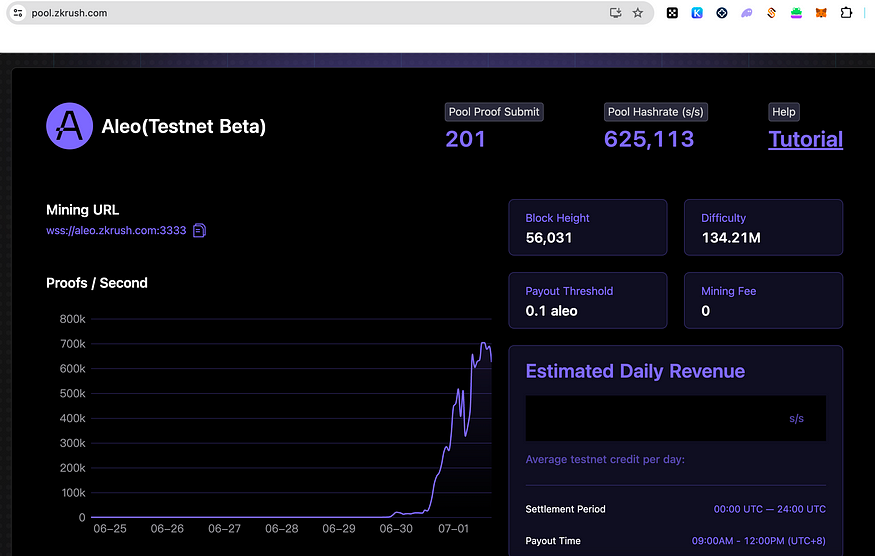Click the 07-01 x-axis date label
The height and width of the screenshot is (556, 875).
pyautogui.click(x=453, y=529)
